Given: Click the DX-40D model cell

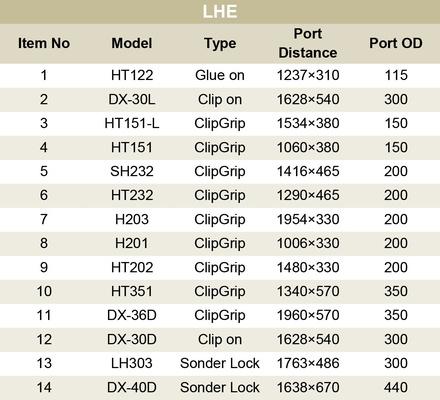Looking at the screenshot, I should [x=132, y=387].
